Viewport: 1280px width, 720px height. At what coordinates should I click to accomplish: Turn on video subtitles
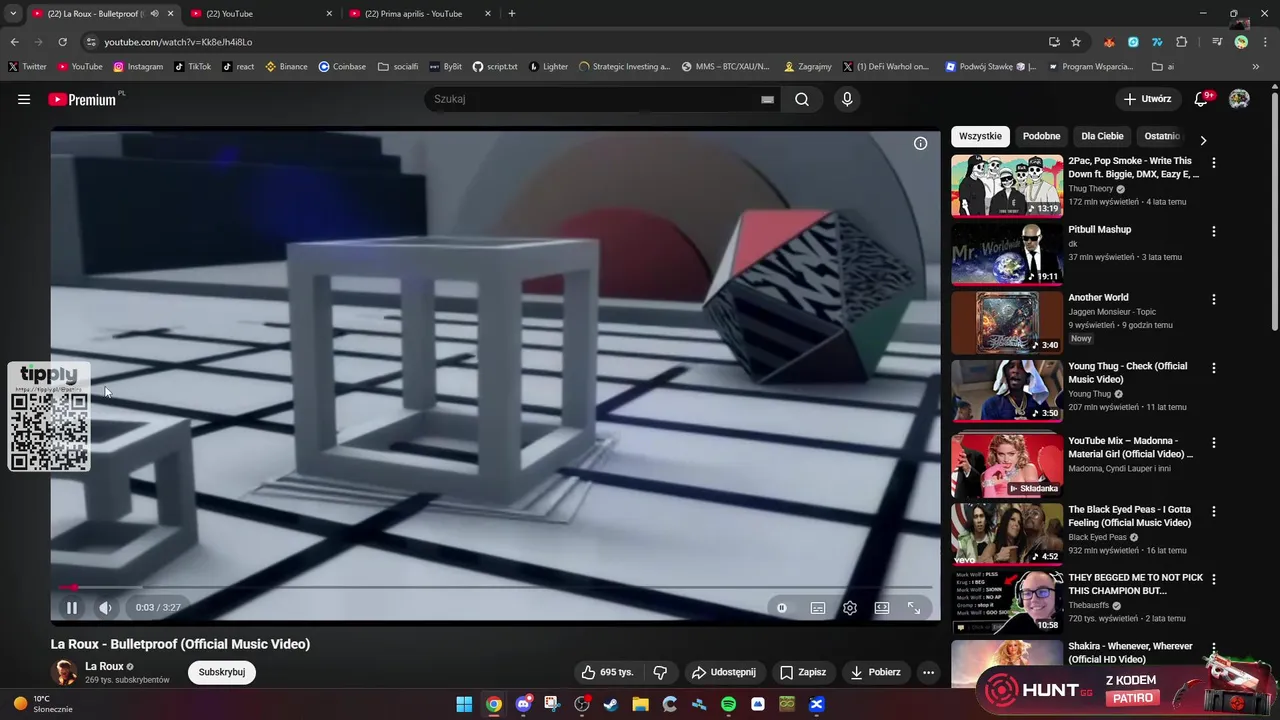tap(818, 607)
